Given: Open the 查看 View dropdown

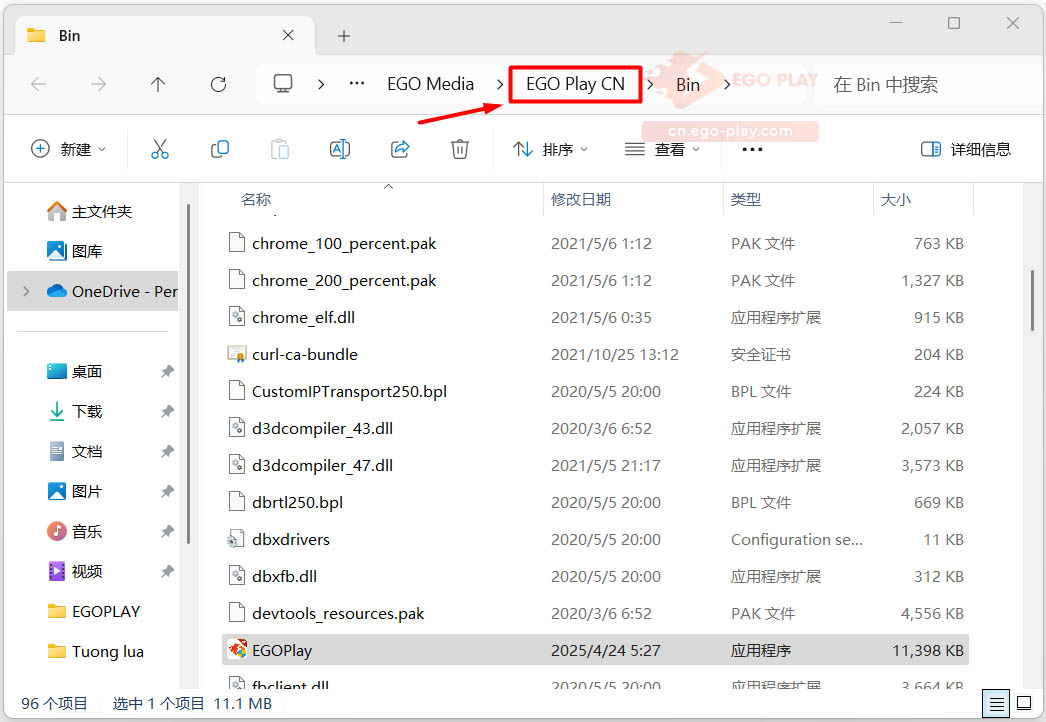Looking at the screenshot, I should (662, 149).
